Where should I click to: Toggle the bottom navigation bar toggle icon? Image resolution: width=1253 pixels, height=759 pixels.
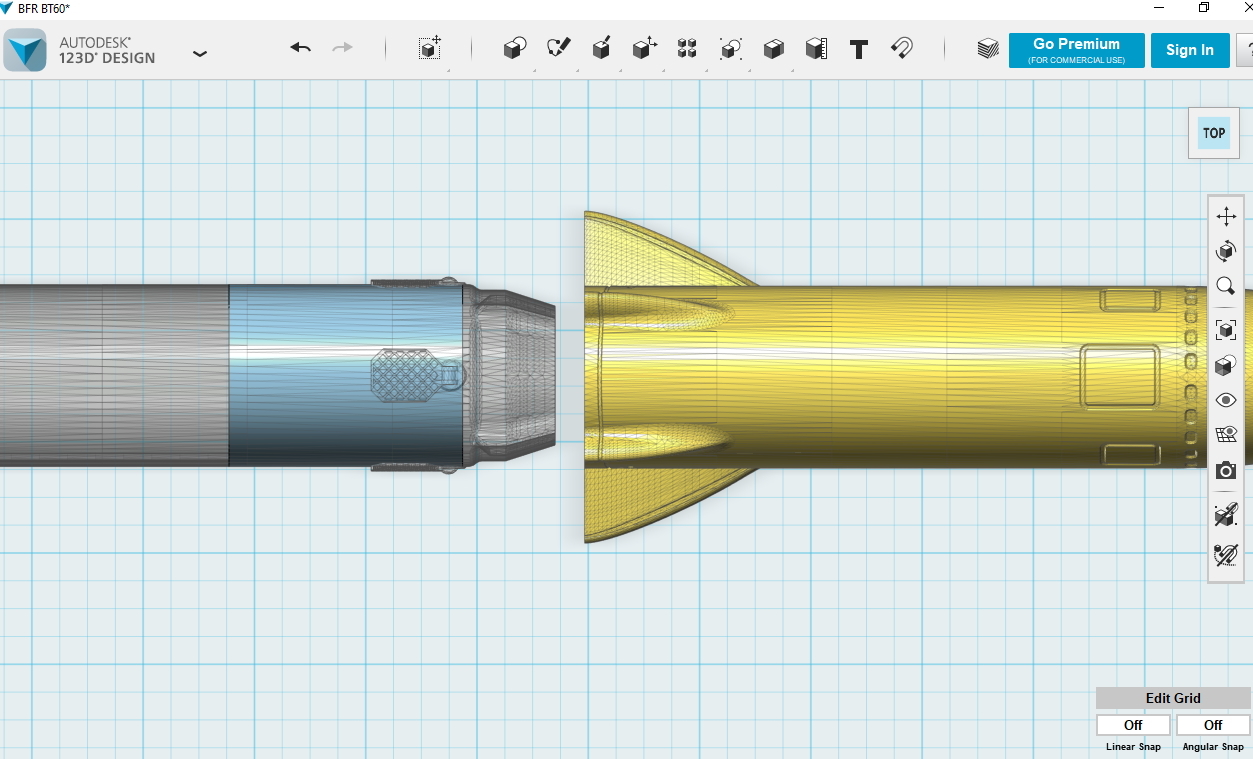[x=1226, y=554]
